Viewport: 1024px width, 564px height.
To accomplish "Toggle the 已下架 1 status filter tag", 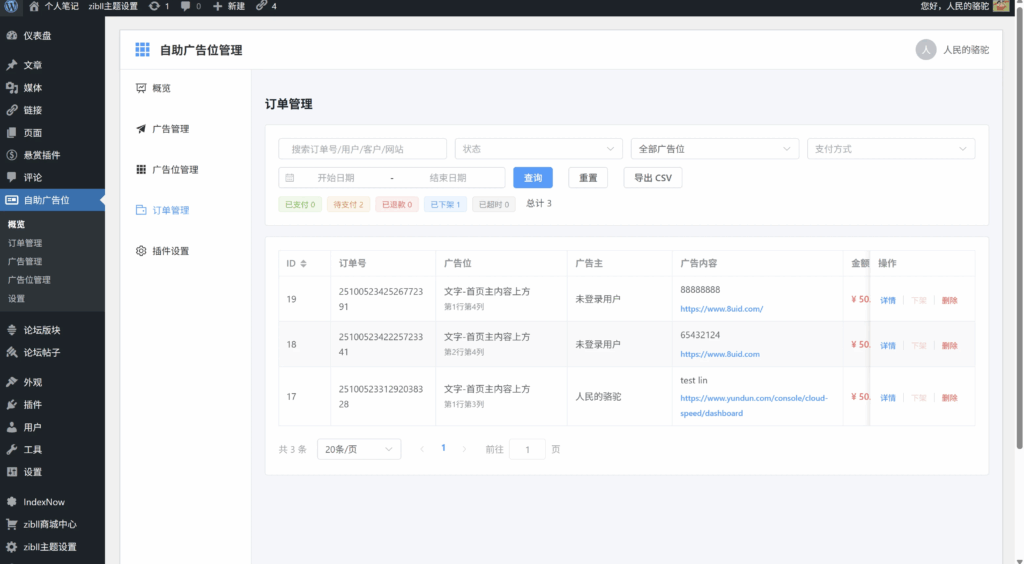I will (x=445, y=204).
